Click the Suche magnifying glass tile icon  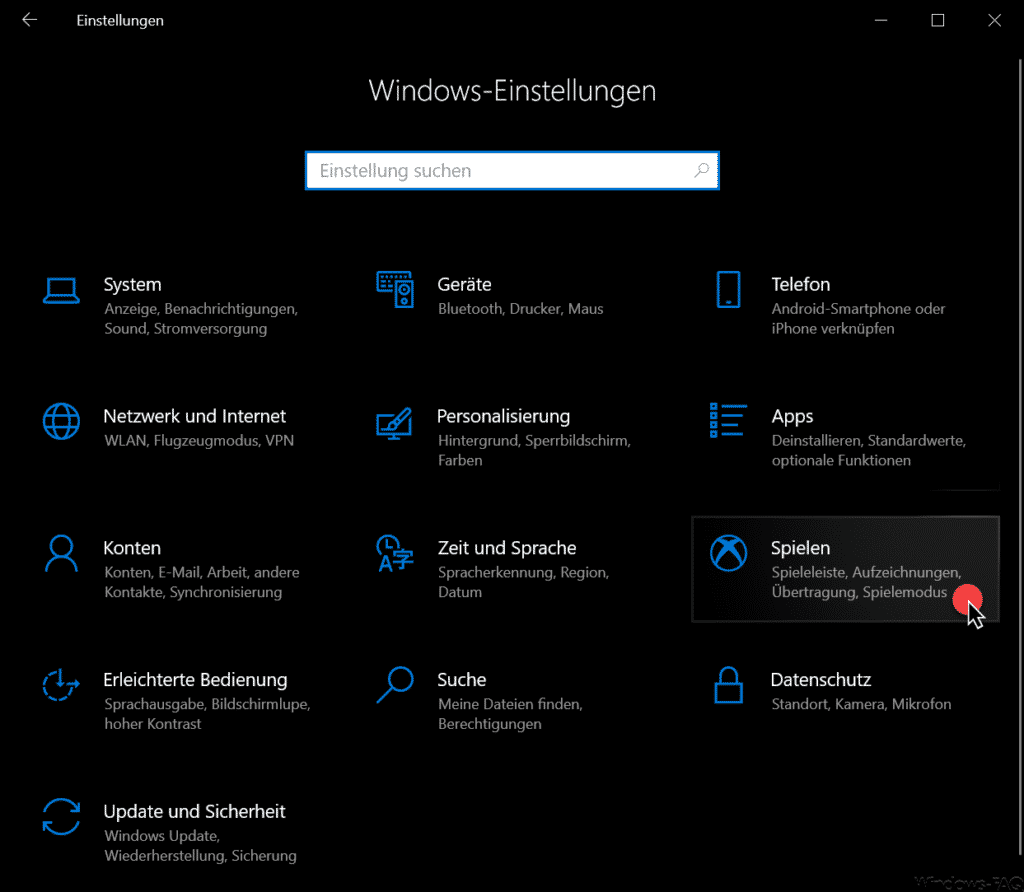(x=395, y=684)
